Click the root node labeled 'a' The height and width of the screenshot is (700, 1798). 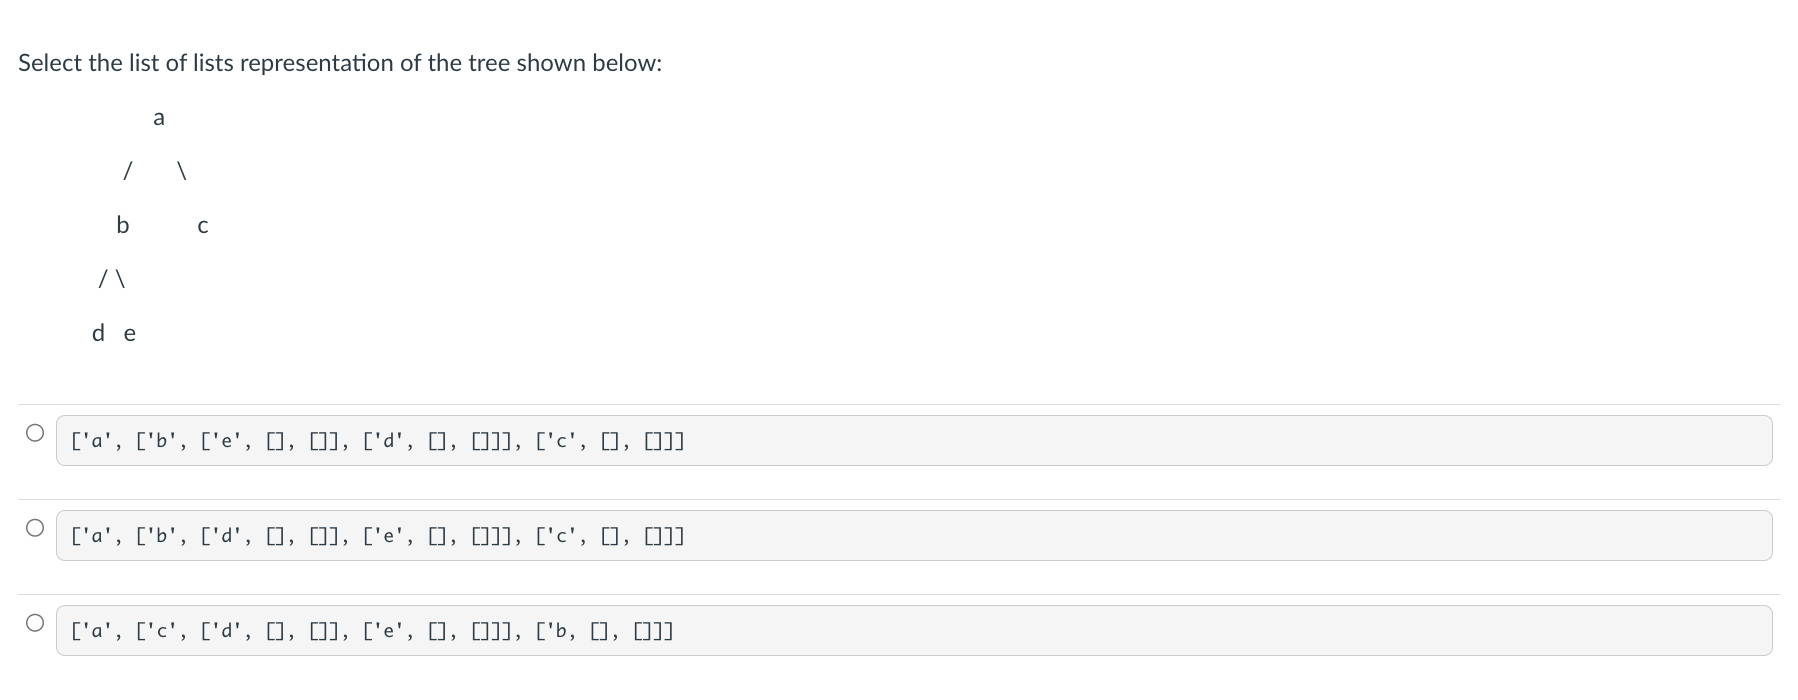coord(158,117)
